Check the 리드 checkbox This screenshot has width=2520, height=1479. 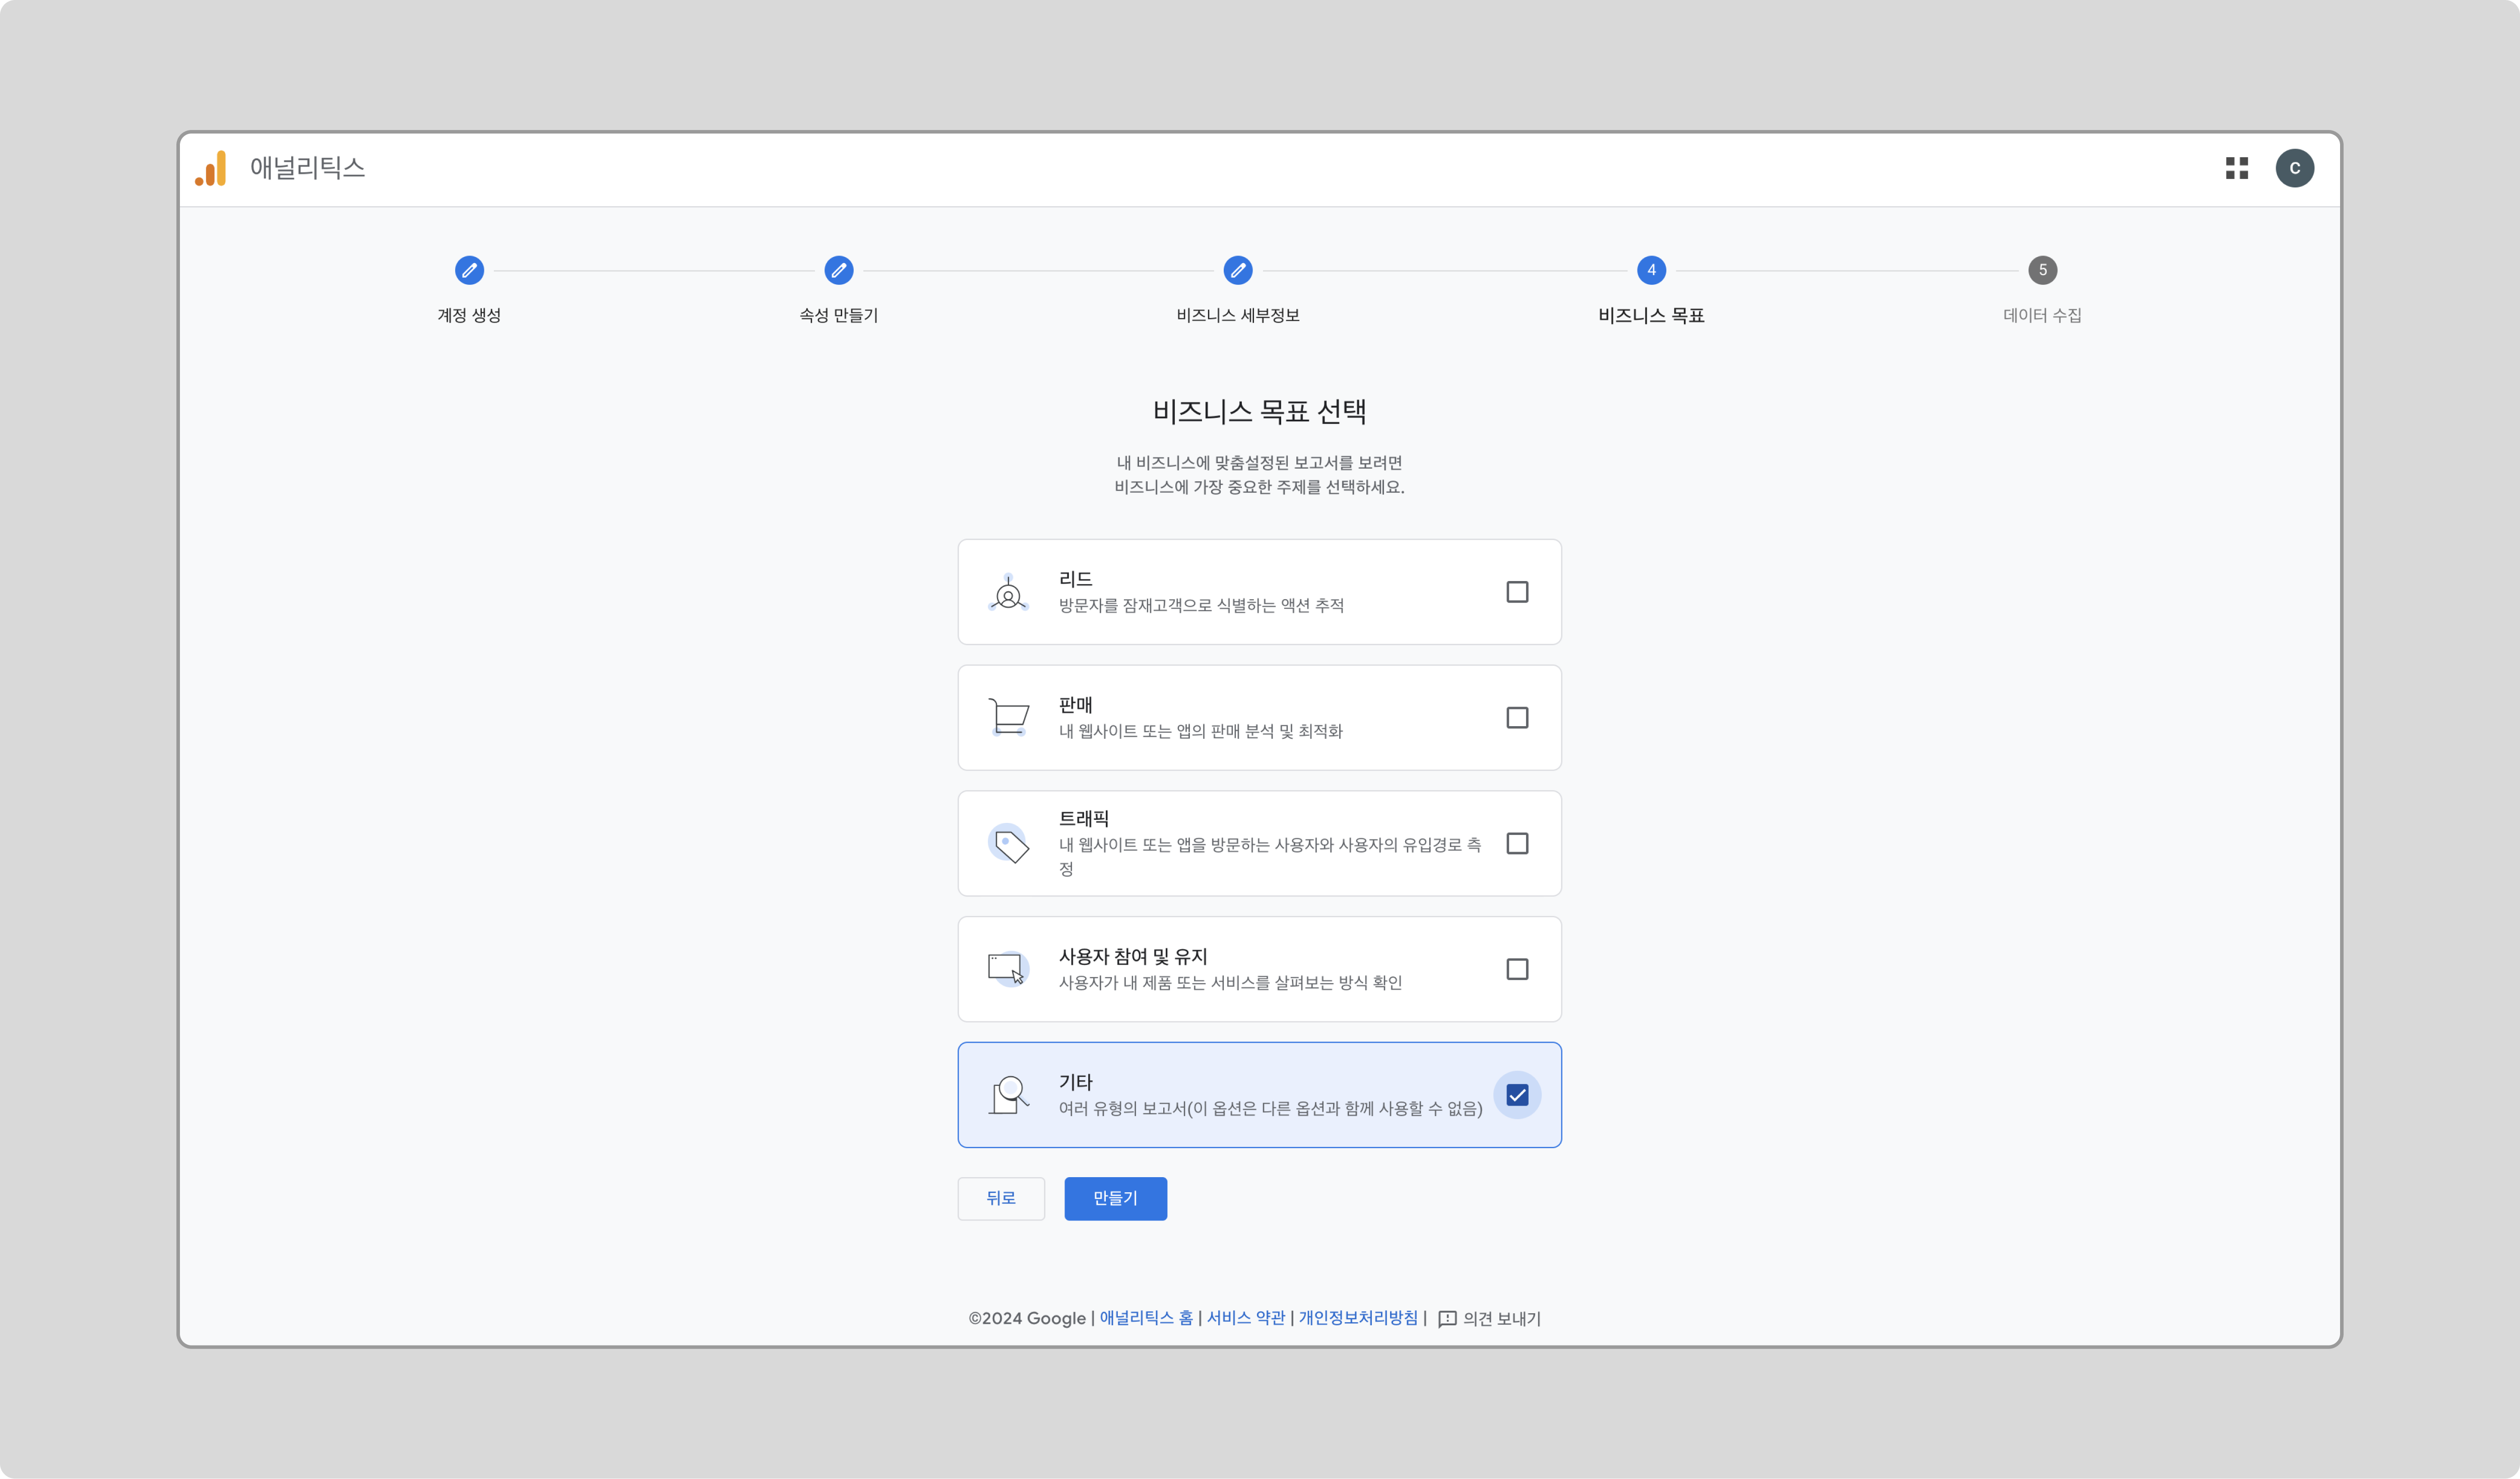tap(1517, 592)
